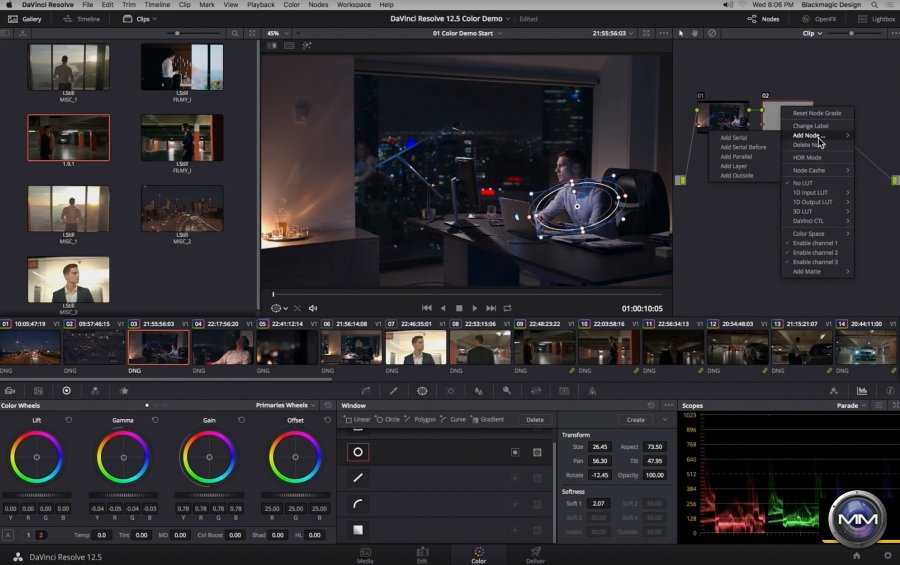Image resolution: width=900 pixels, height=565 pixels.
Task: Open the Camera Raw palette icon
Action: click(x=10, y=391)
